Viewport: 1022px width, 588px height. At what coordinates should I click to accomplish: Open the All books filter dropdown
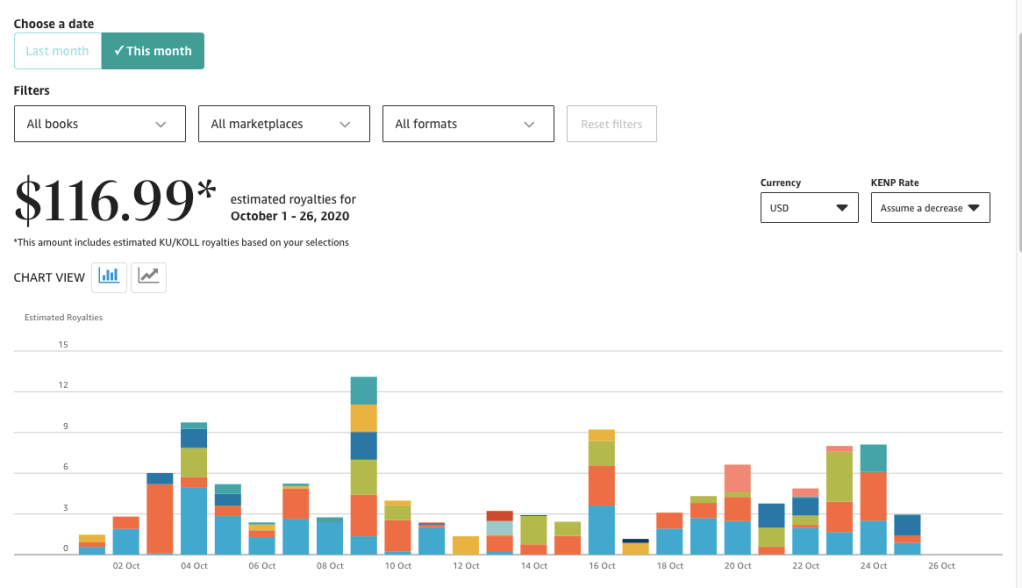[100, 124]
